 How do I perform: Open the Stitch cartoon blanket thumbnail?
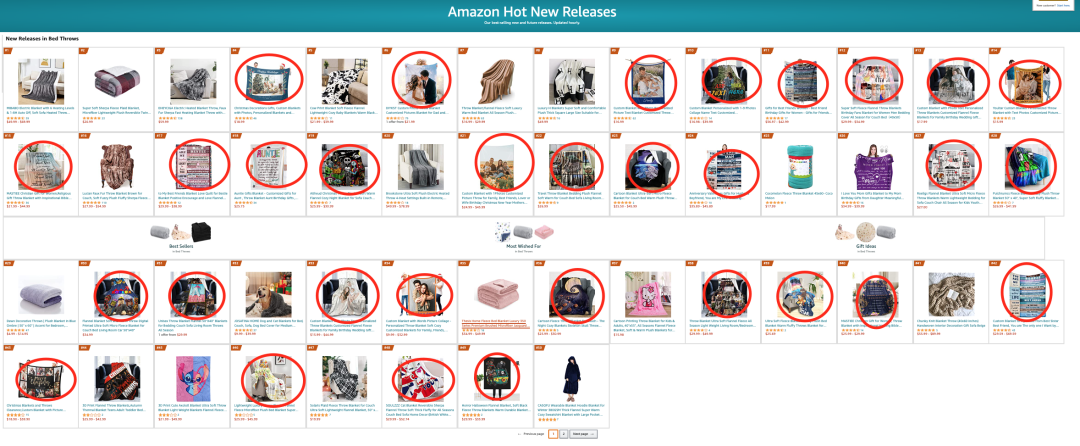192,378
